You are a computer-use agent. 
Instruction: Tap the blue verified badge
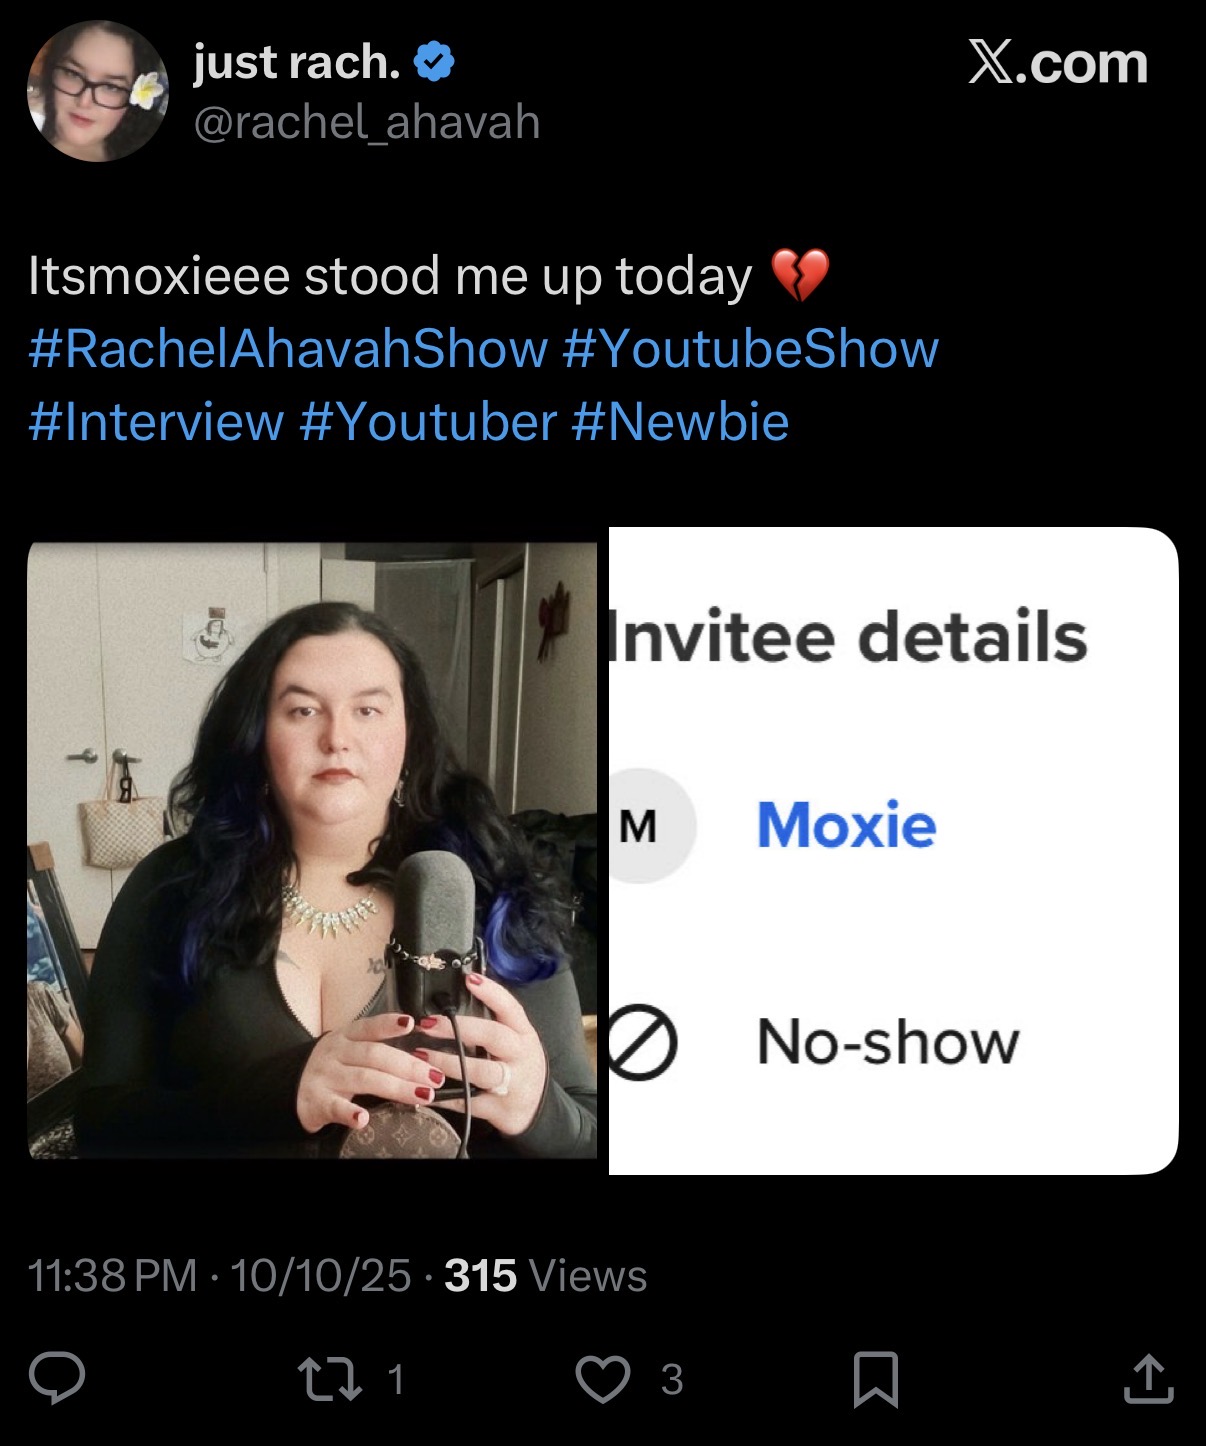click(x=434, y=63)
